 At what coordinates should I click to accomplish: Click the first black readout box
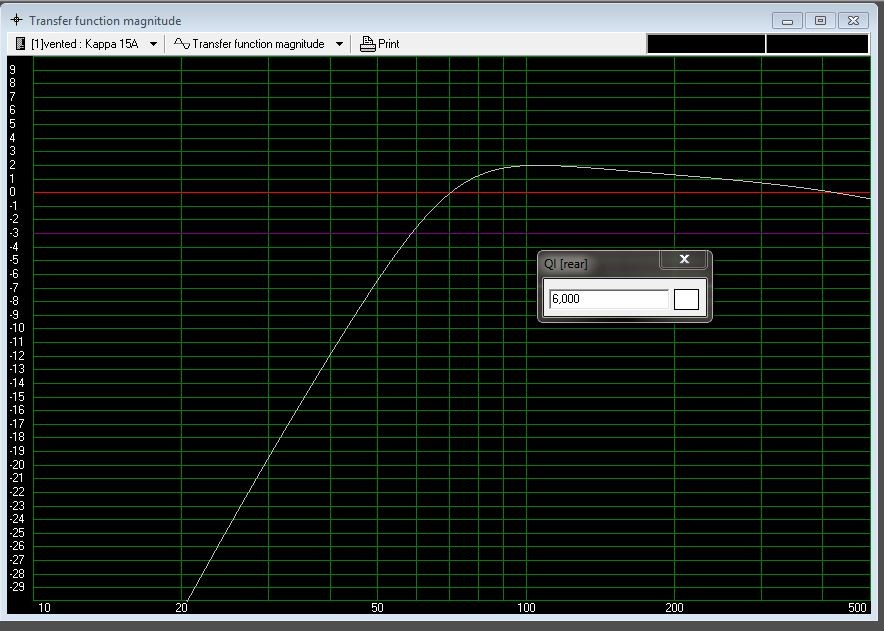pos(706,44)
